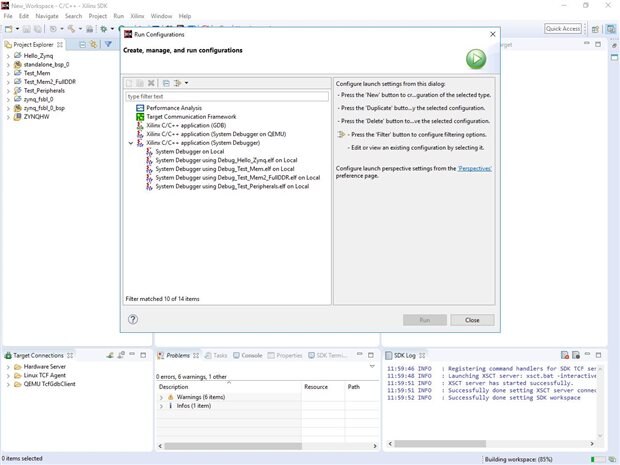
Task: Open Project Explorer filter funnel icon
Action: pyautogui.click(x=108, y=44)
